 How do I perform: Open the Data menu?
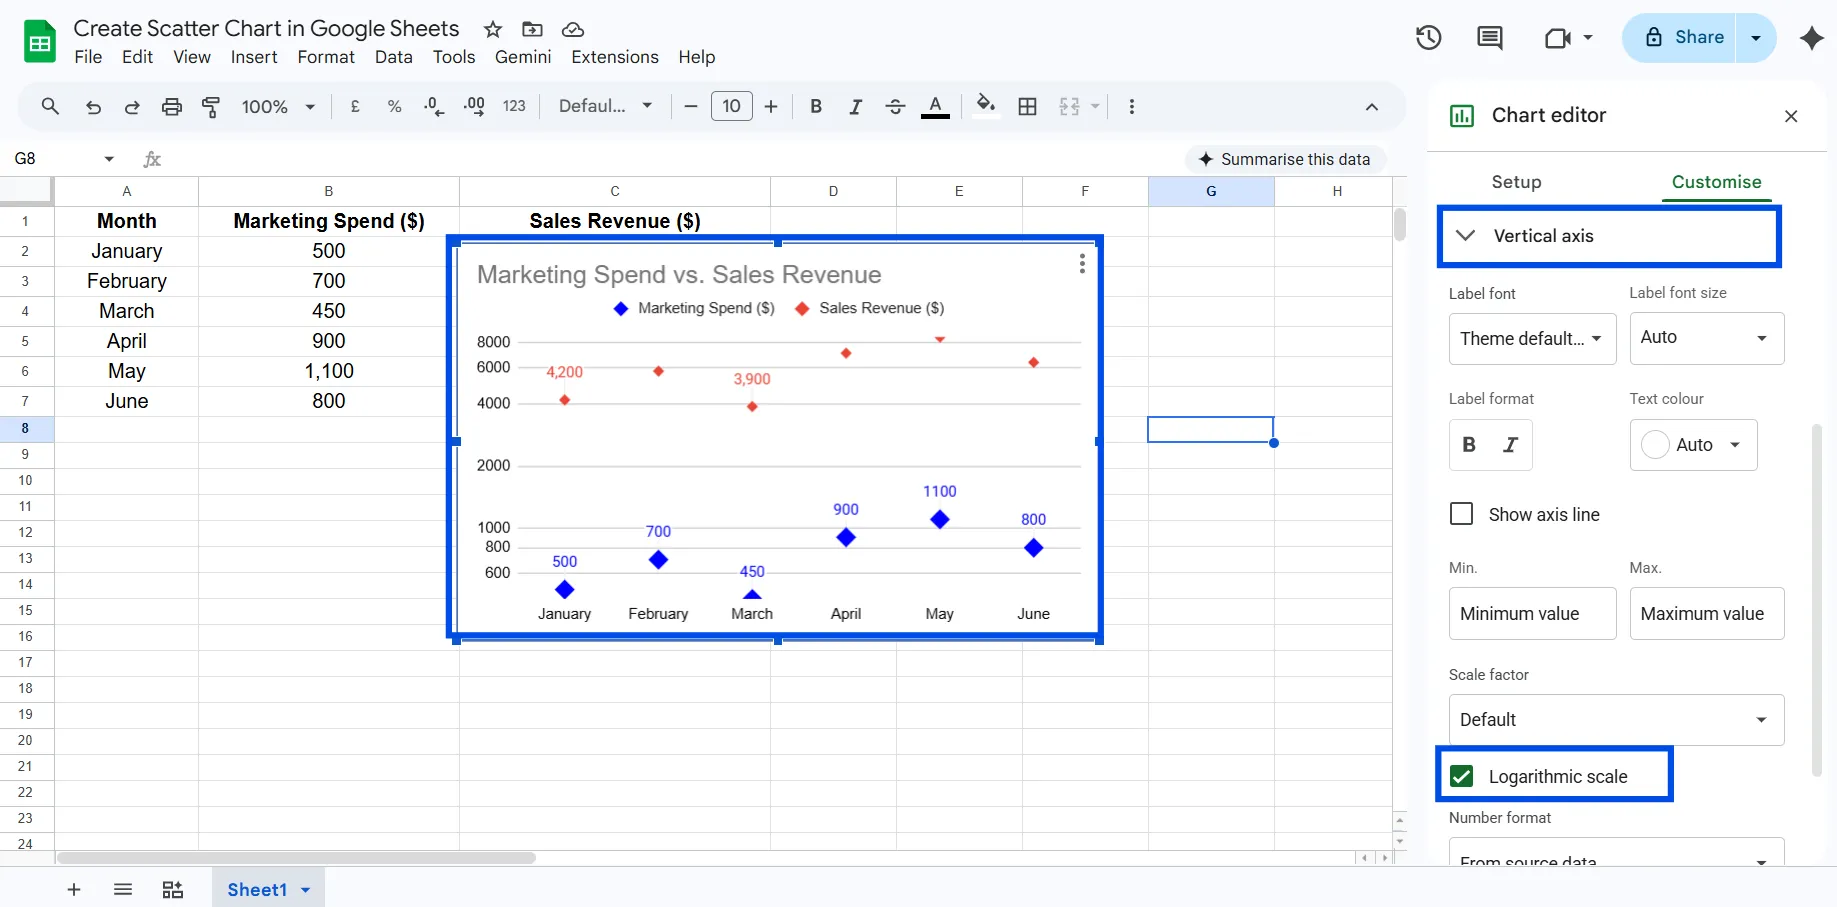click(394, 57)
